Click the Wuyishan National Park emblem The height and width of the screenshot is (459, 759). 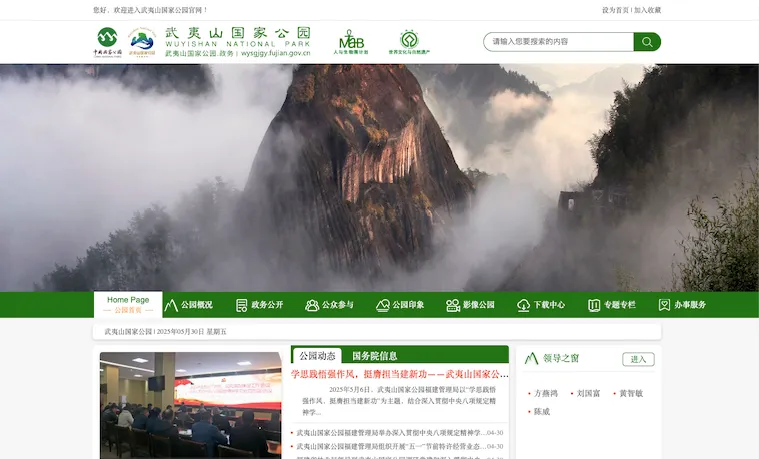coord(142,42)
